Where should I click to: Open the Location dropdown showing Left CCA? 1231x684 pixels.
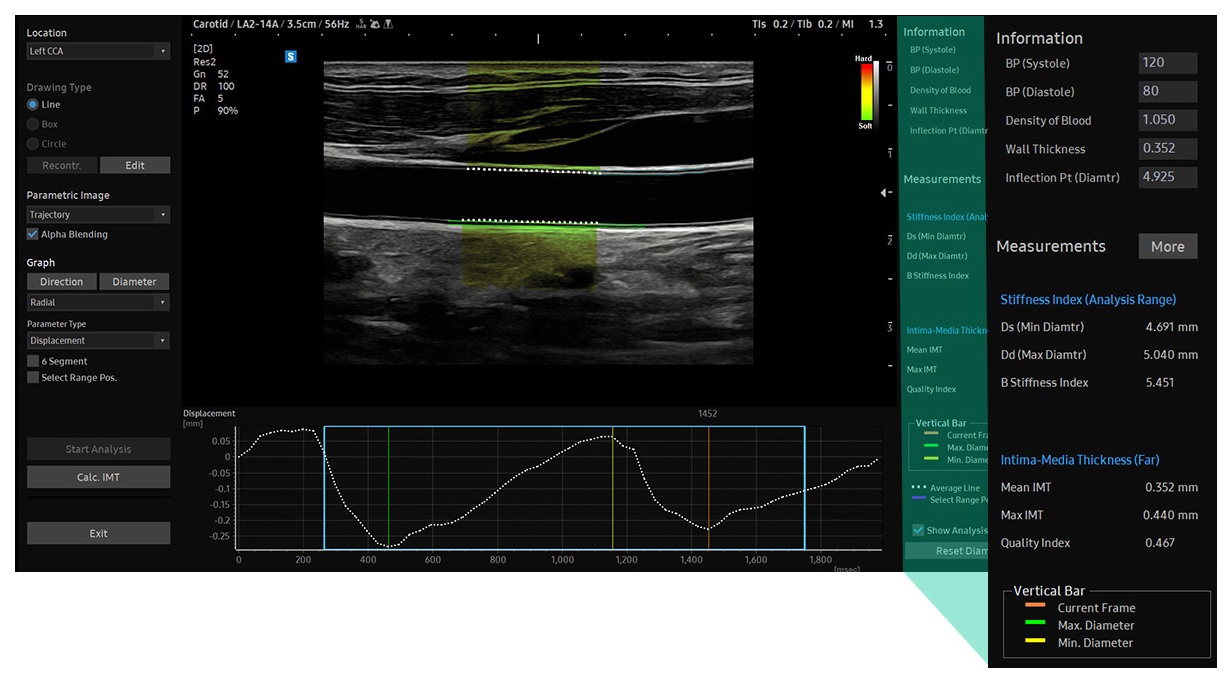click(98, 51)
